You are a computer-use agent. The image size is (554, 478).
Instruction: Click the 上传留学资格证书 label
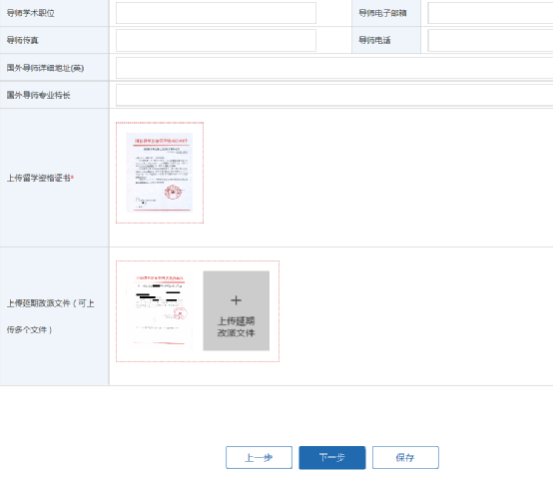click(40, 178)
